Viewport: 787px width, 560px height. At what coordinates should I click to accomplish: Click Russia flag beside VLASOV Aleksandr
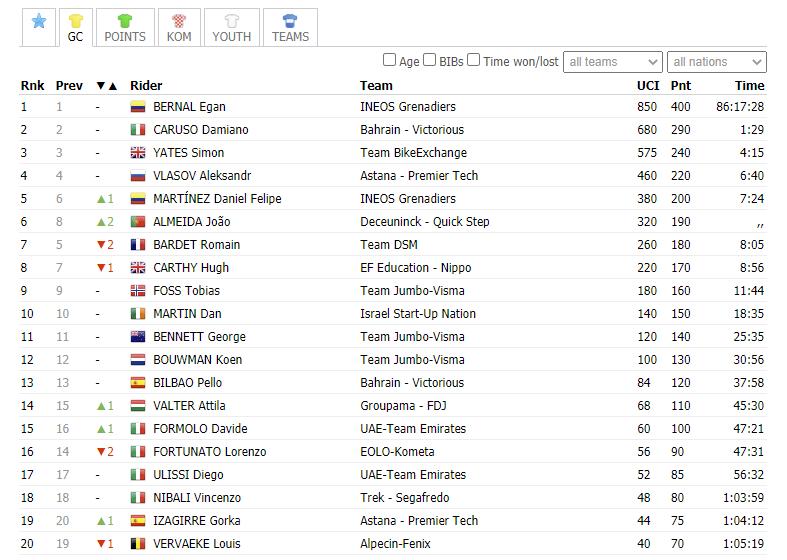tap(138, 176)
